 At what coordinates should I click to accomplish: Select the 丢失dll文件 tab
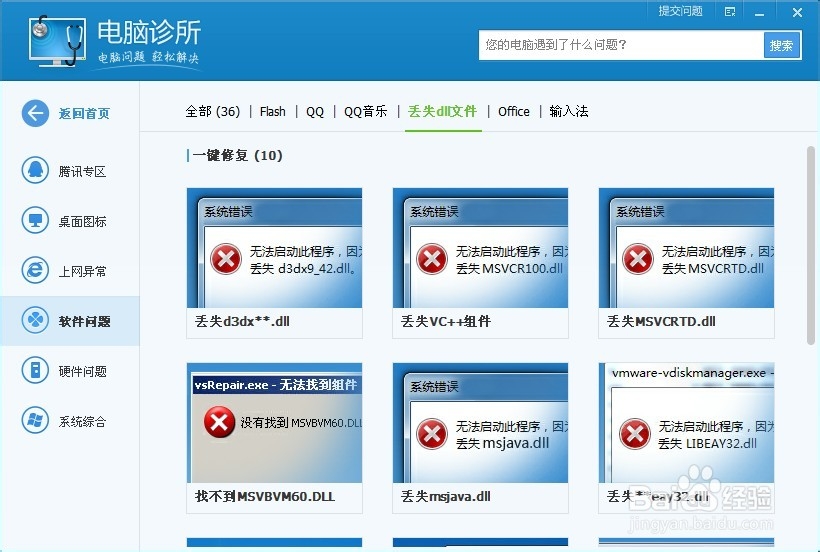(x=442, y=111)
